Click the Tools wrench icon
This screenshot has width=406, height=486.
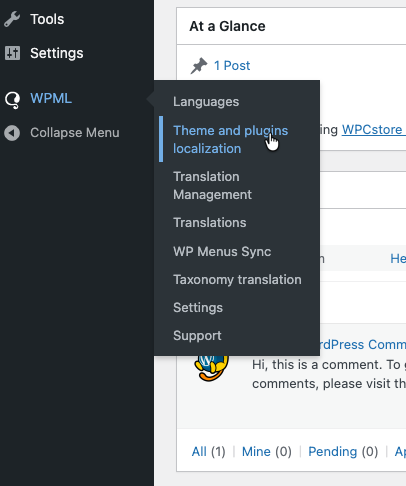coord(12,19)
